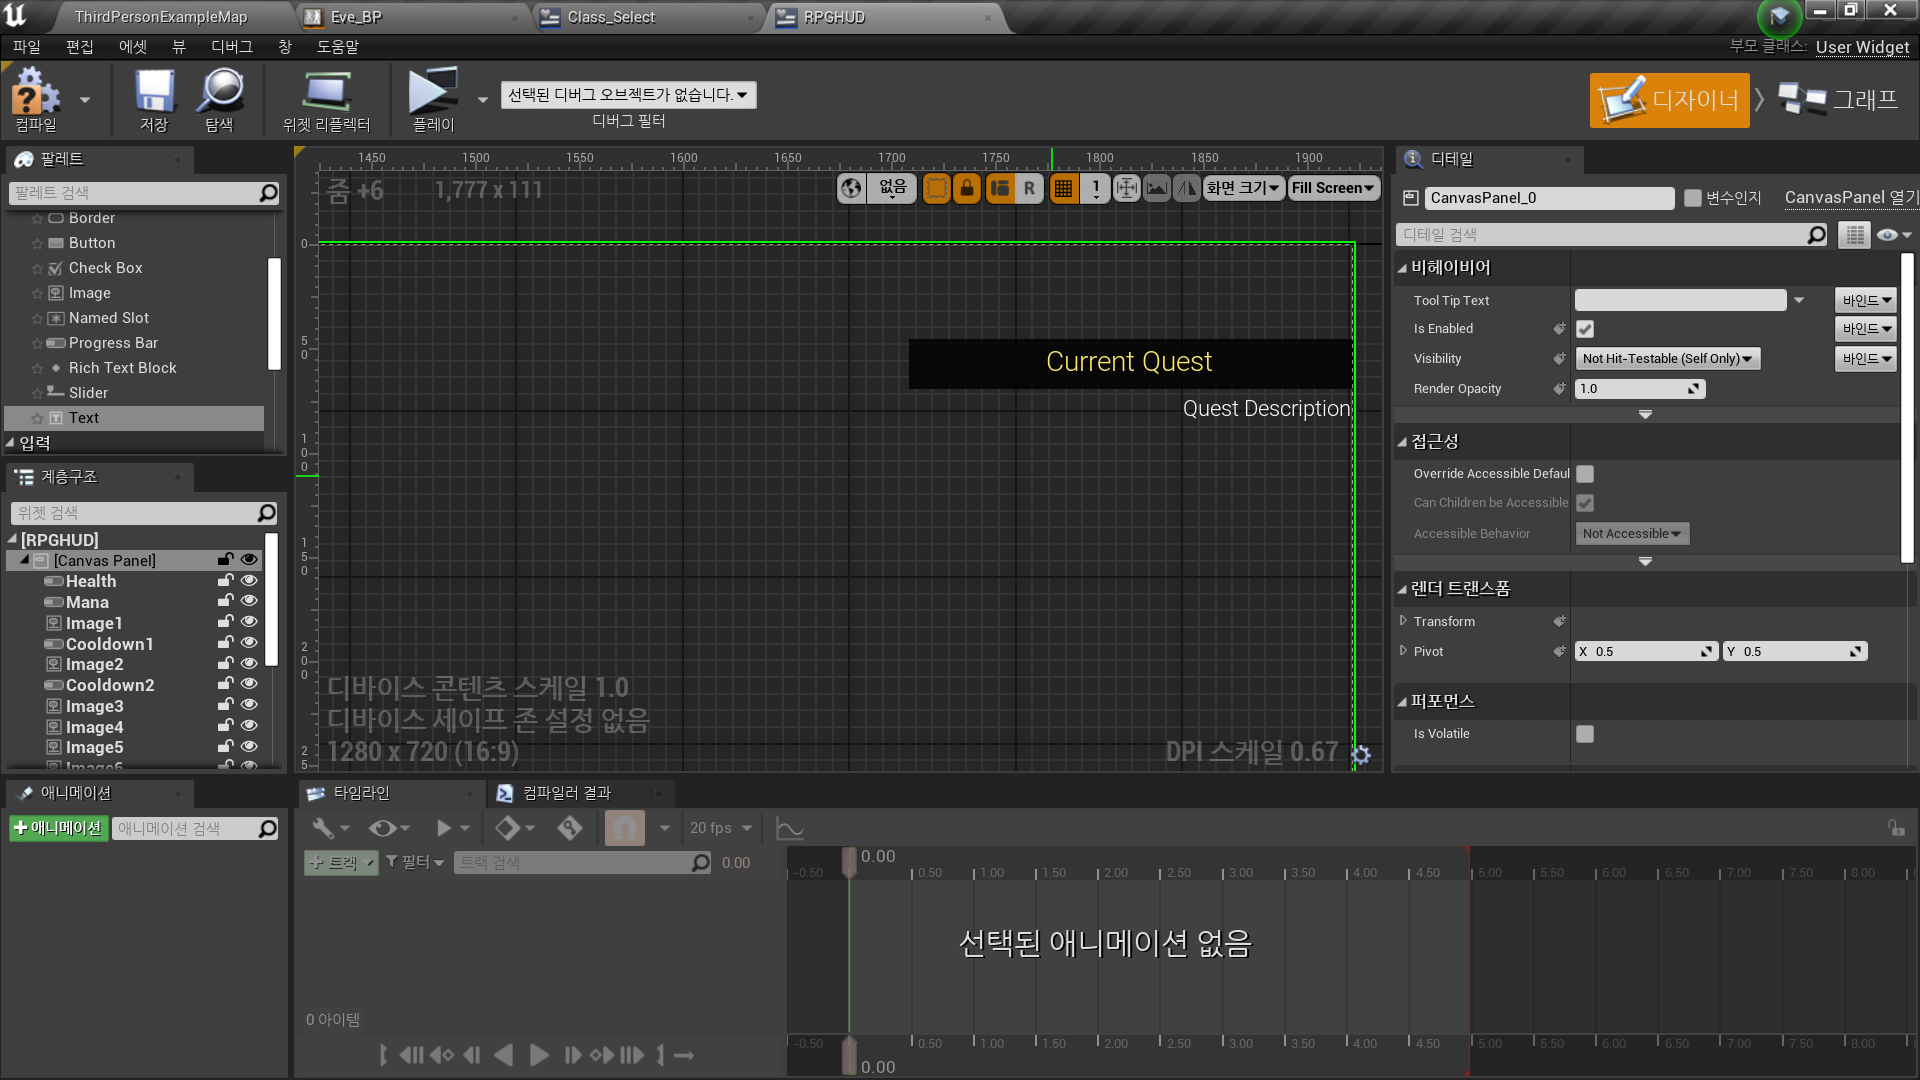Uncheck the Is Enabled checkbox
The width and height of the screenshot is (1920, 1080).
pyautogui.click(x=1584, y=328)
